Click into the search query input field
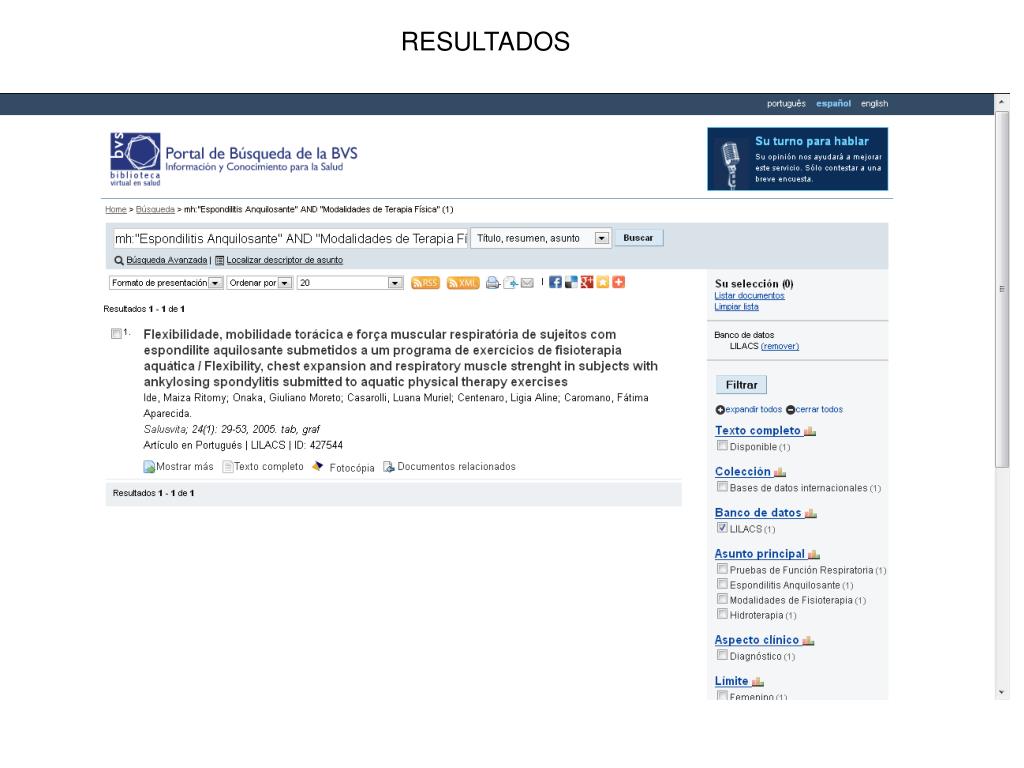 (x=291, y=238)
